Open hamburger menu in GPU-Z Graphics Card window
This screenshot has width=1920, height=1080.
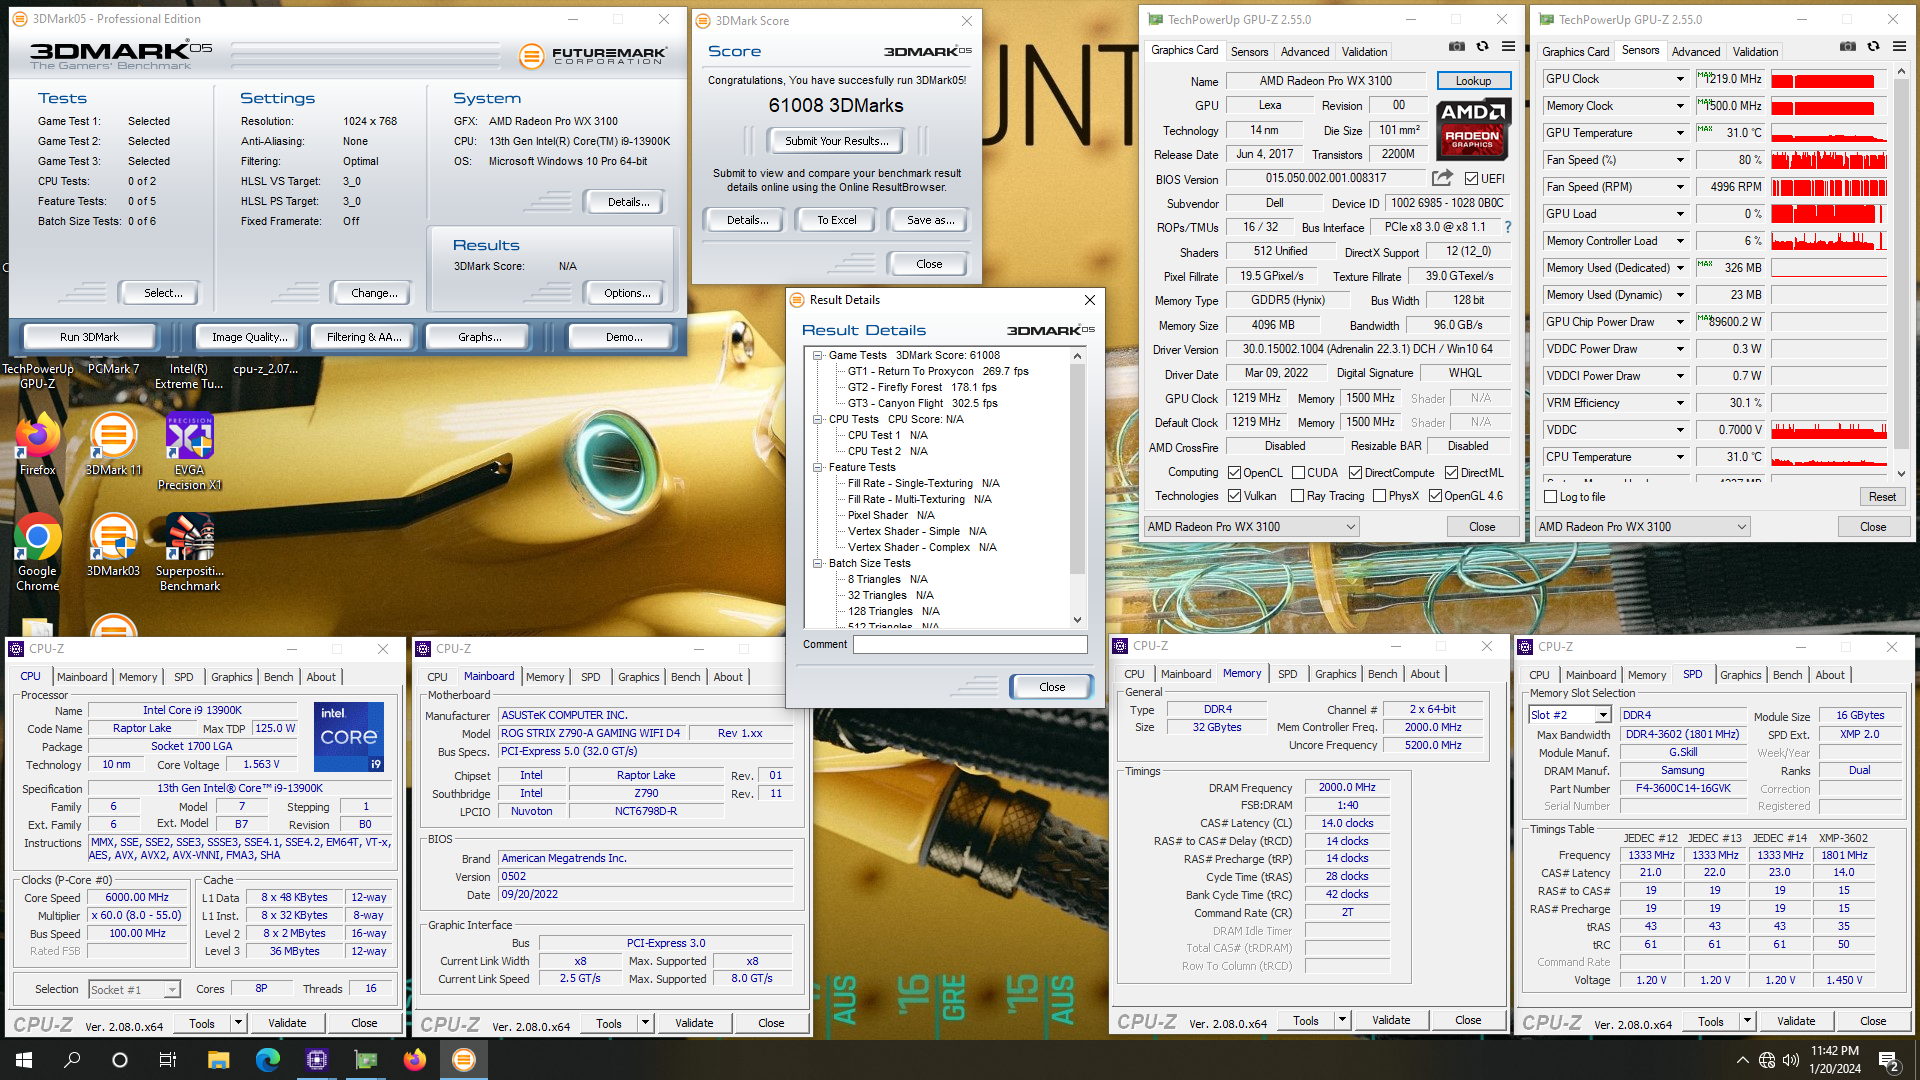pos(1508,47)
